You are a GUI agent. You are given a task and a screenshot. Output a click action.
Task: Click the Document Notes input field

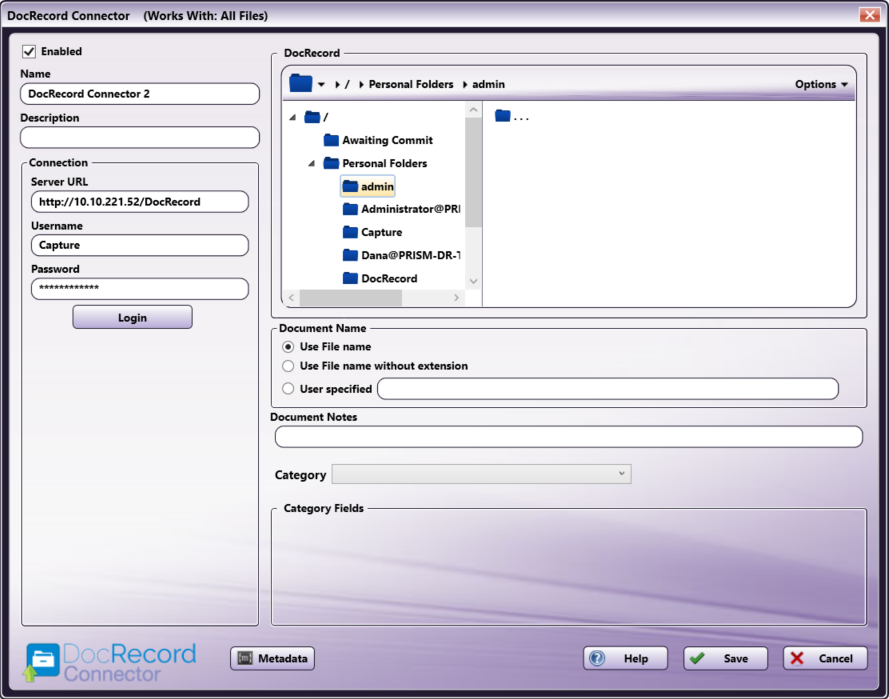pos(569,437)
